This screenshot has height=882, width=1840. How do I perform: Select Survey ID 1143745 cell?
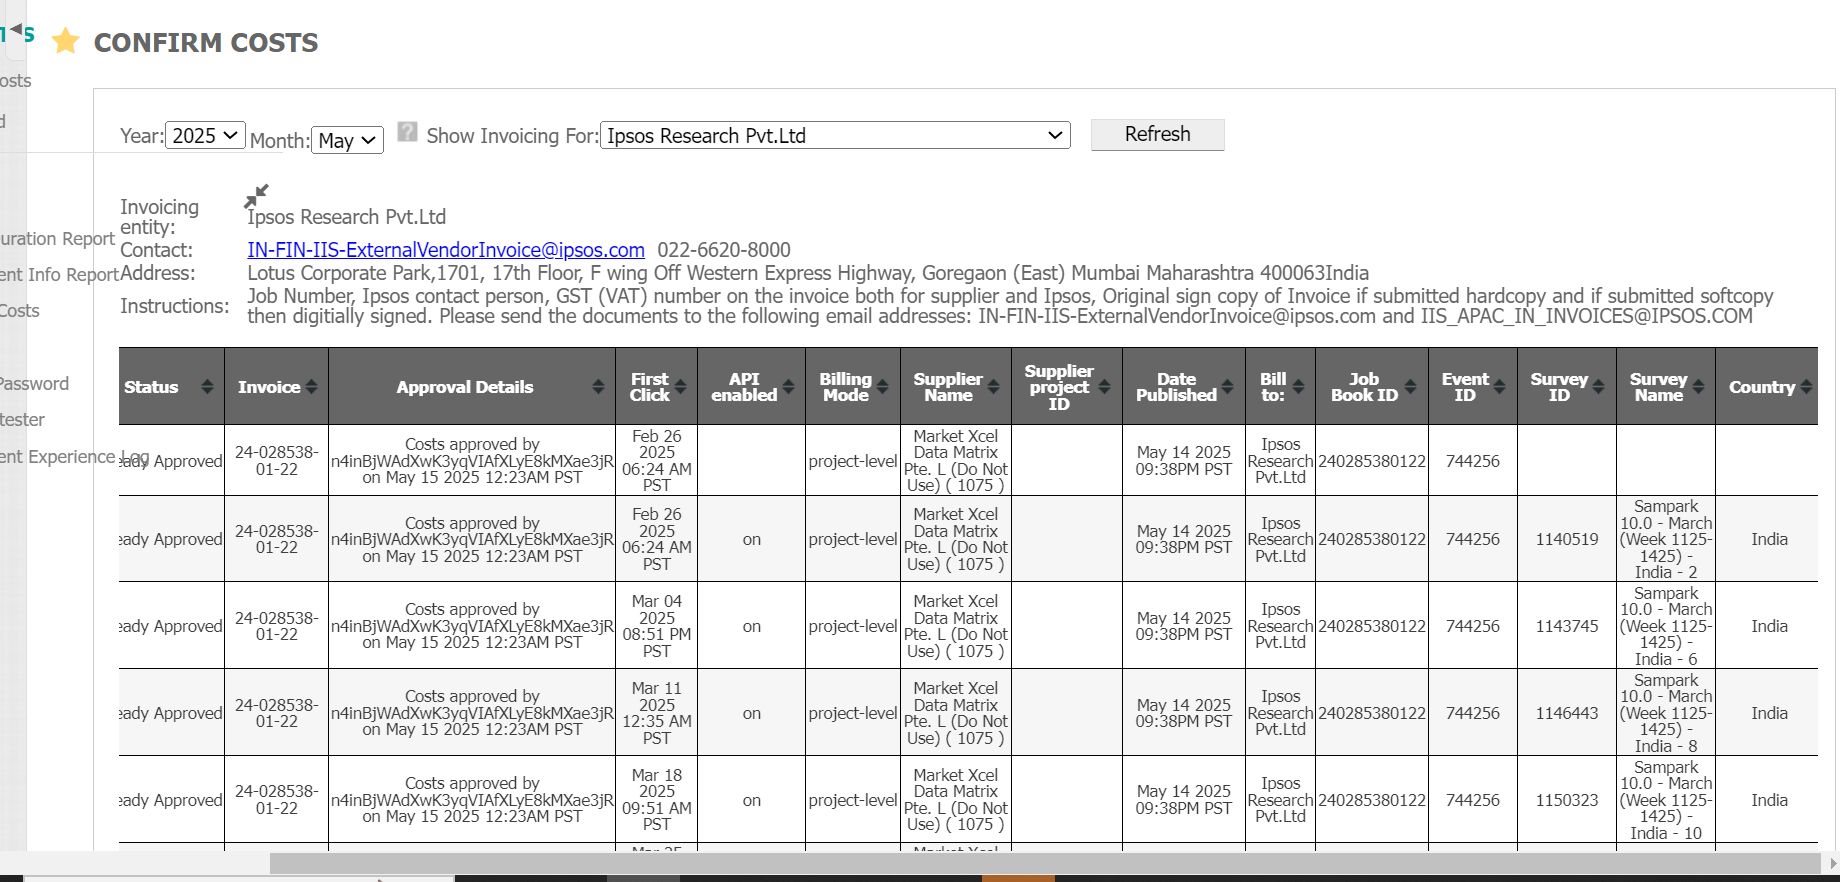coord(1567,626)
